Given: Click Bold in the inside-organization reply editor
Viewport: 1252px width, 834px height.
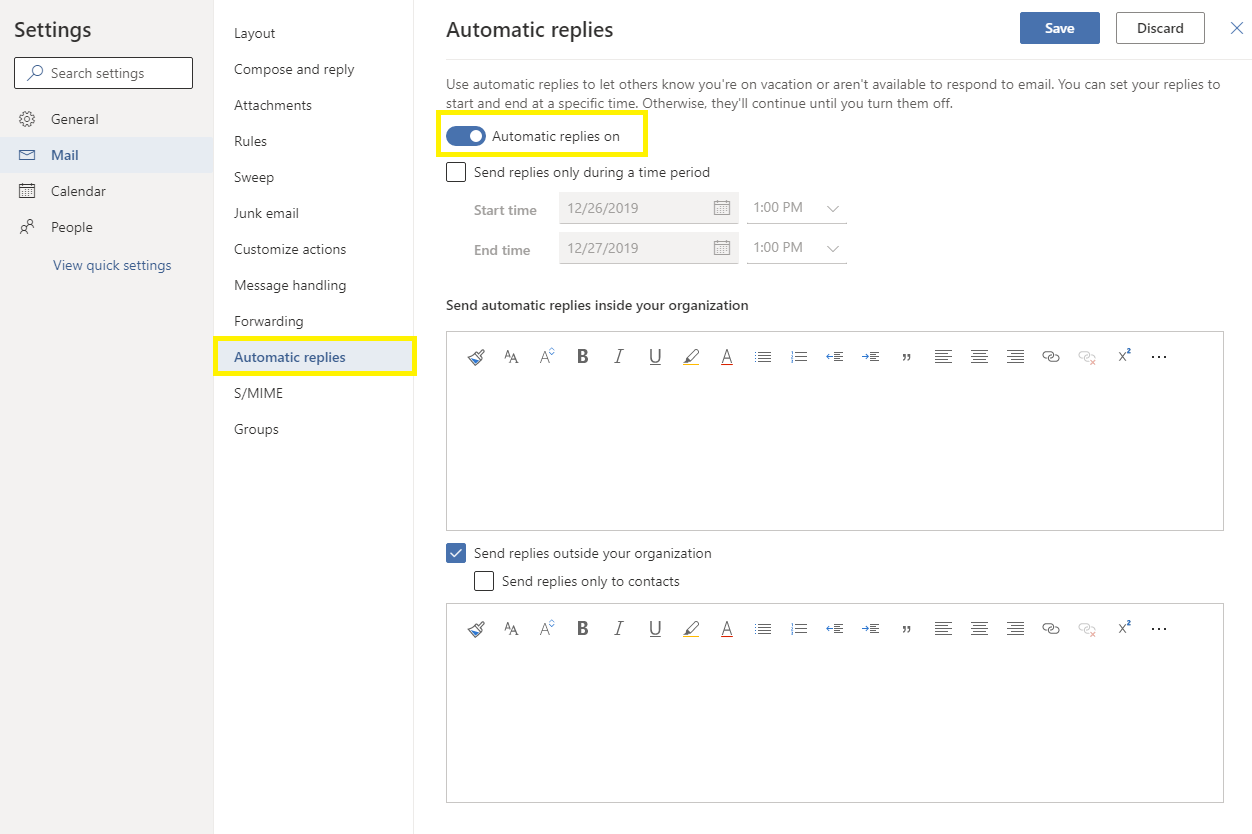Looking at the screenshot, I should click(583, 357).
